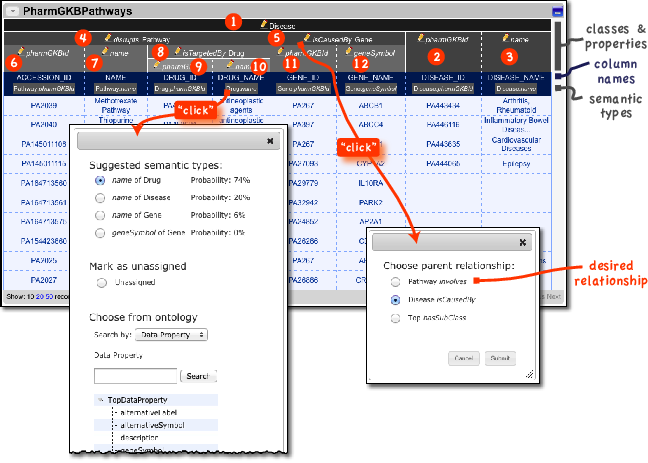Click pencil icon of Gene pharmGKBId property
The height and width of the screenshot is (463, 648).
coord(281,51)
